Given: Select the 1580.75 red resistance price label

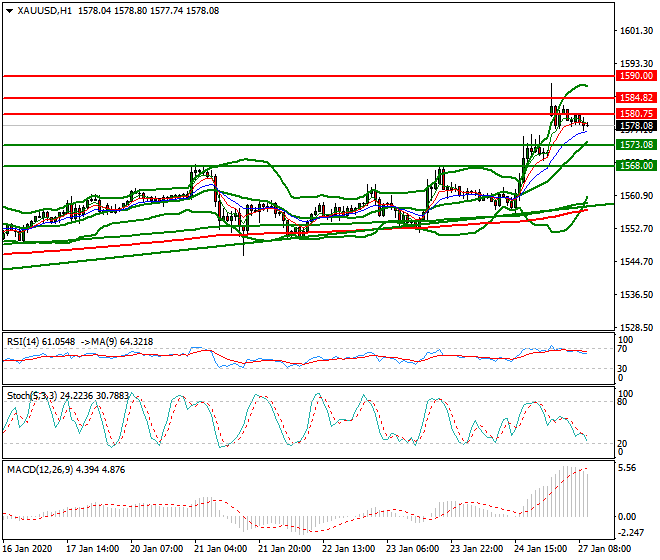Looking at the screenshot, I should (x=636, y=114).
